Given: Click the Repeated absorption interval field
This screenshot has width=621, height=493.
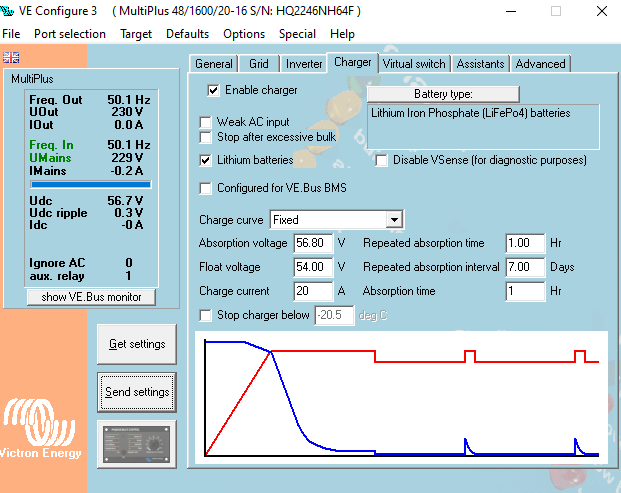Looking at the screenshot, I should [x=525, y=267].
